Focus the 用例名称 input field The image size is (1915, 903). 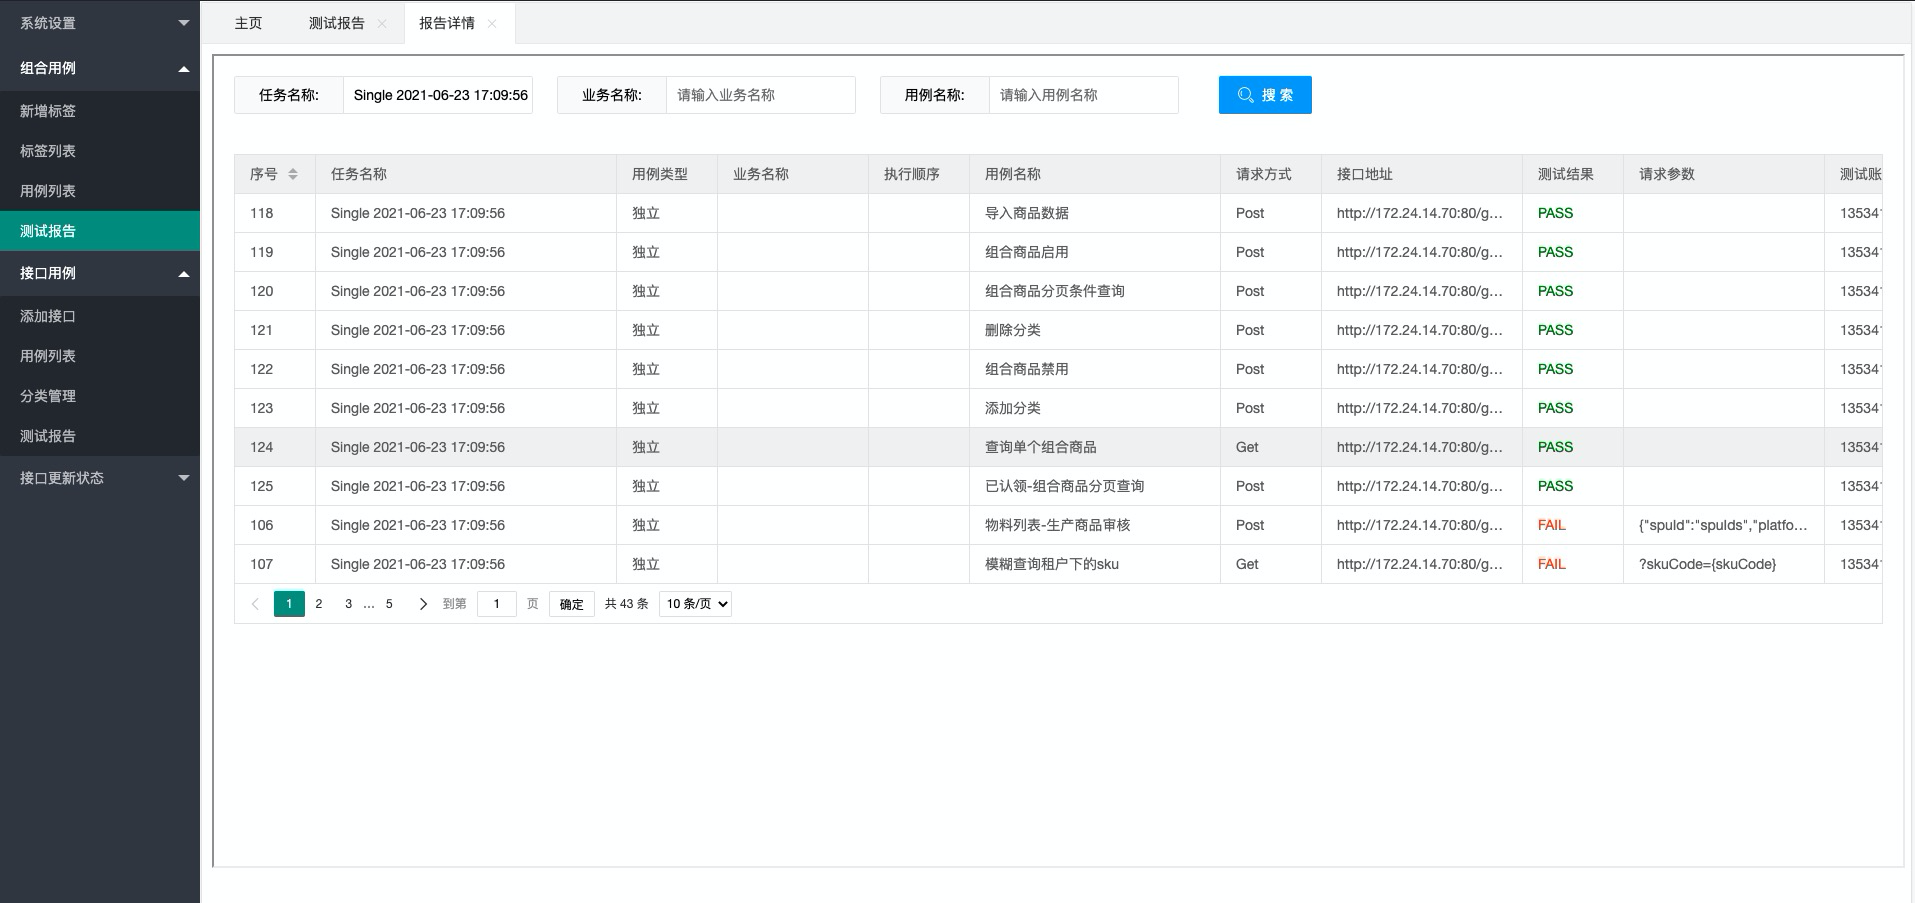(1084, 95)
